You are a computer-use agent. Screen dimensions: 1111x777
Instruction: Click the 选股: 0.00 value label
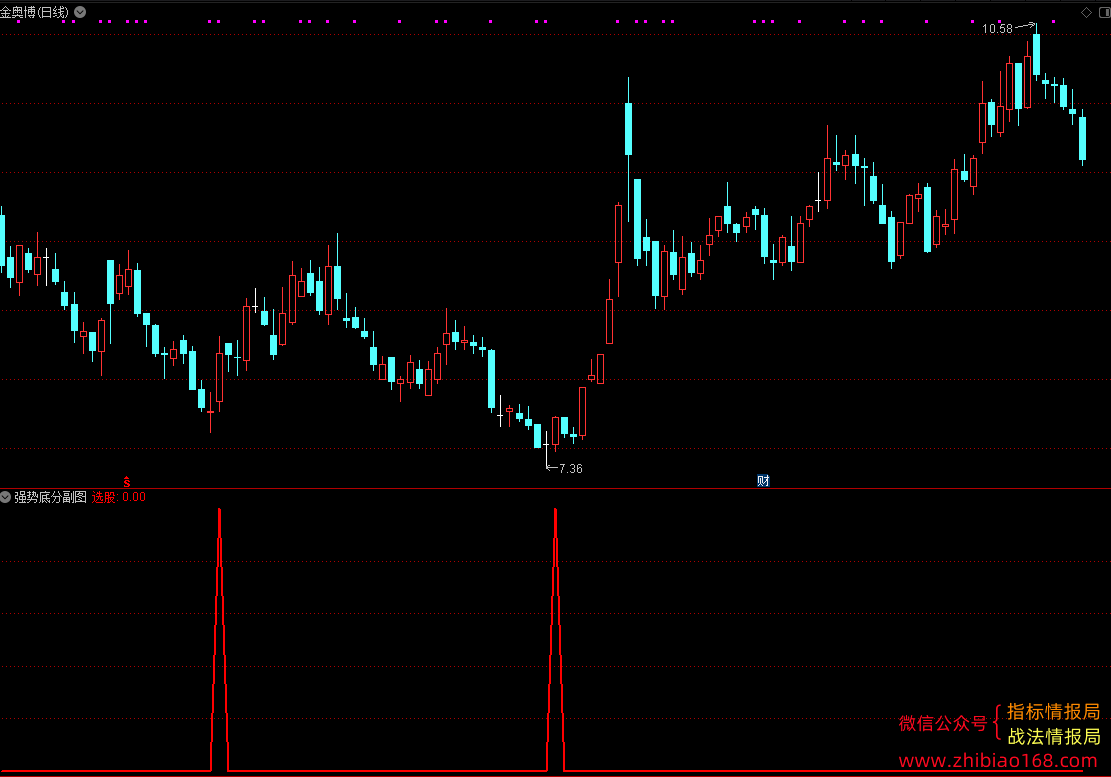click(119, 497)
